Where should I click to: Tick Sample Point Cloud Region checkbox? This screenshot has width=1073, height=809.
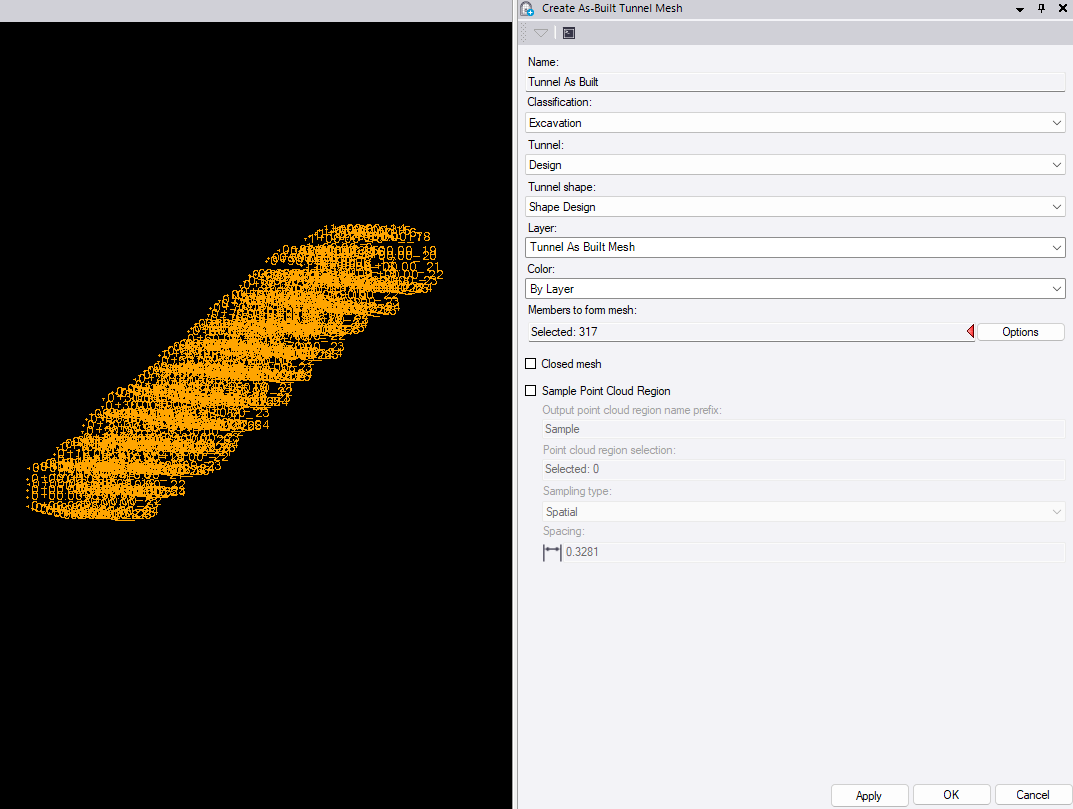click(530, 391)
